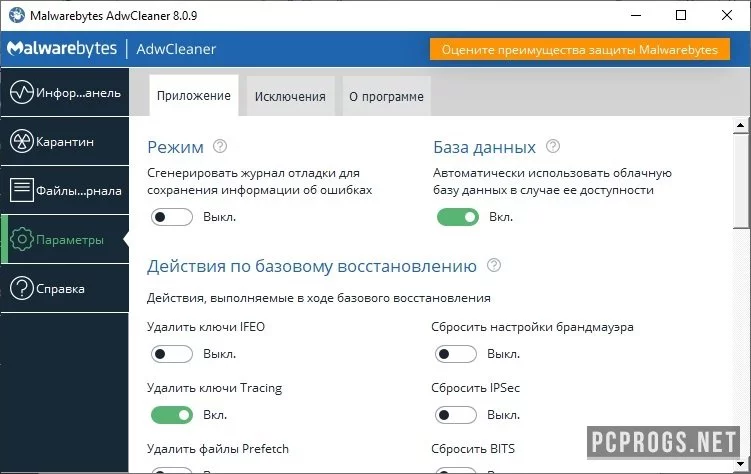Viewport: 751px width, 474px height.
Task: Click the Действия по базовому восстановлению heading
Action: tap(312, 266)
